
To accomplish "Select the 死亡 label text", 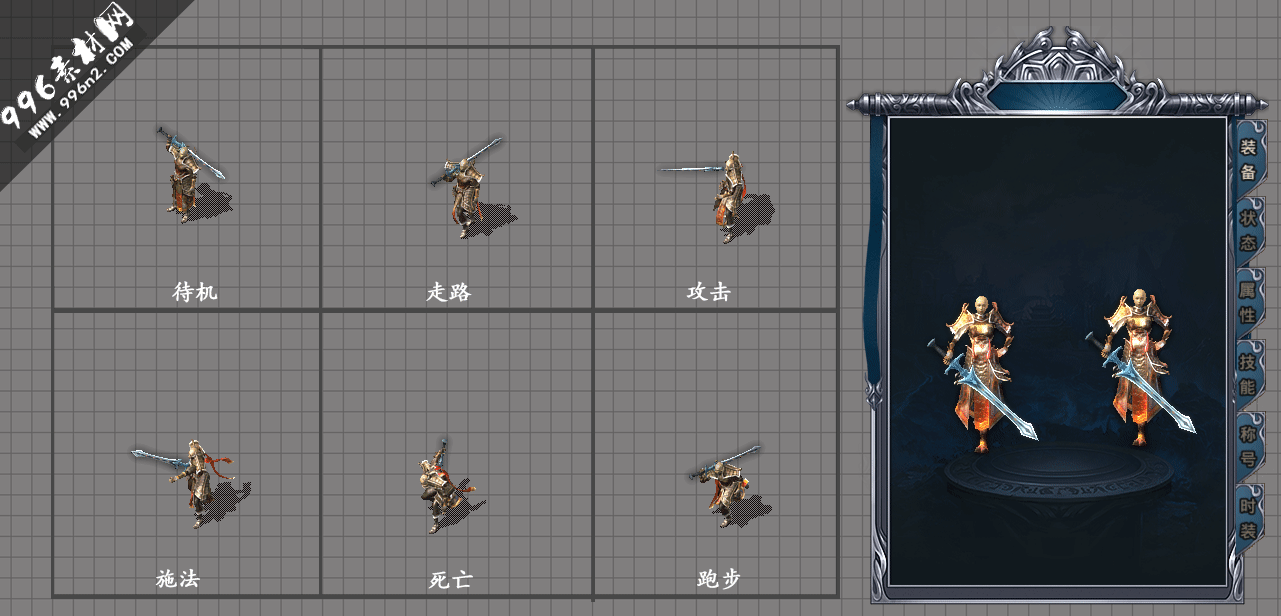I will click(x=451, y=579).
